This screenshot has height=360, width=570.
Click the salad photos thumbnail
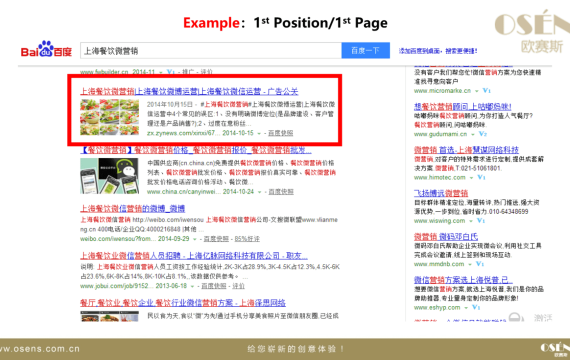pyautogui.click(x=109, y=117)
